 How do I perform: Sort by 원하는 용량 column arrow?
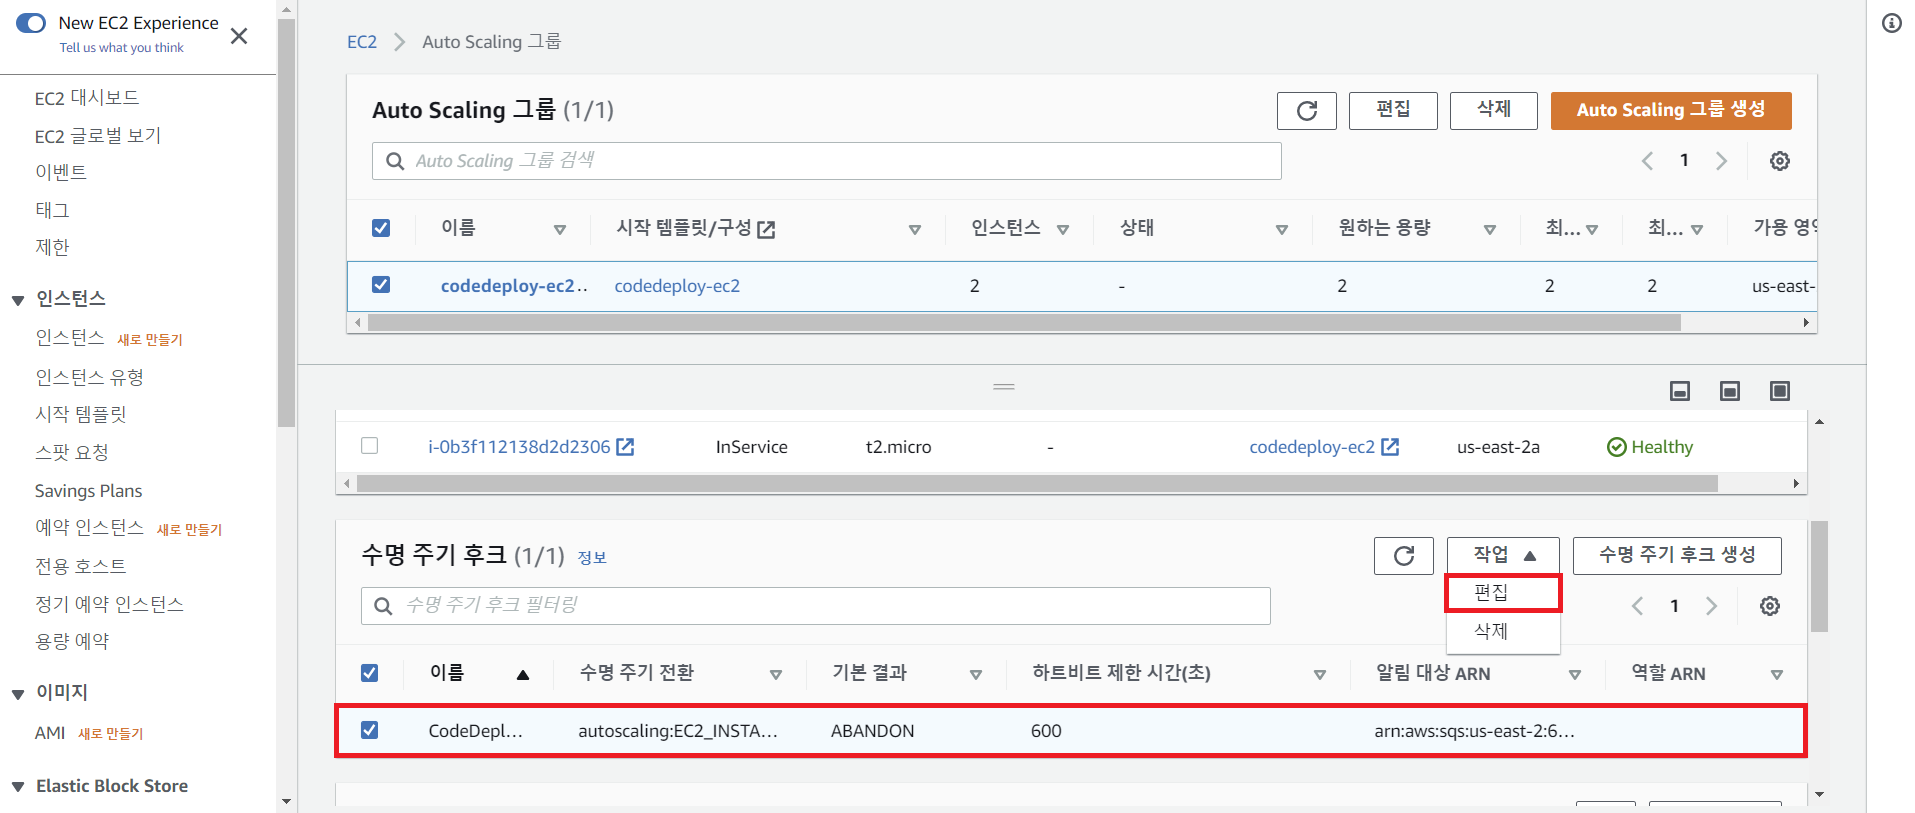[x=1490, y=230]
